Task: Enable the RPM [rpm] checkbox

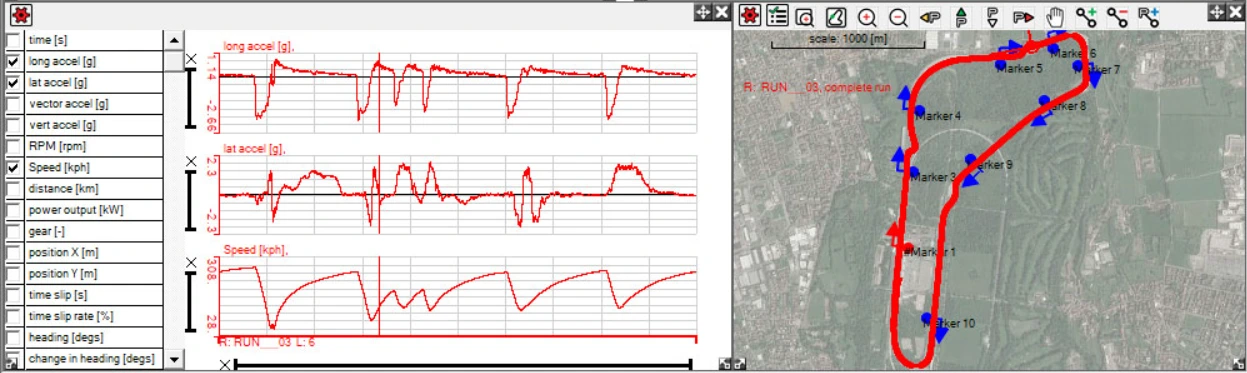Action: (x=13, y=146)
